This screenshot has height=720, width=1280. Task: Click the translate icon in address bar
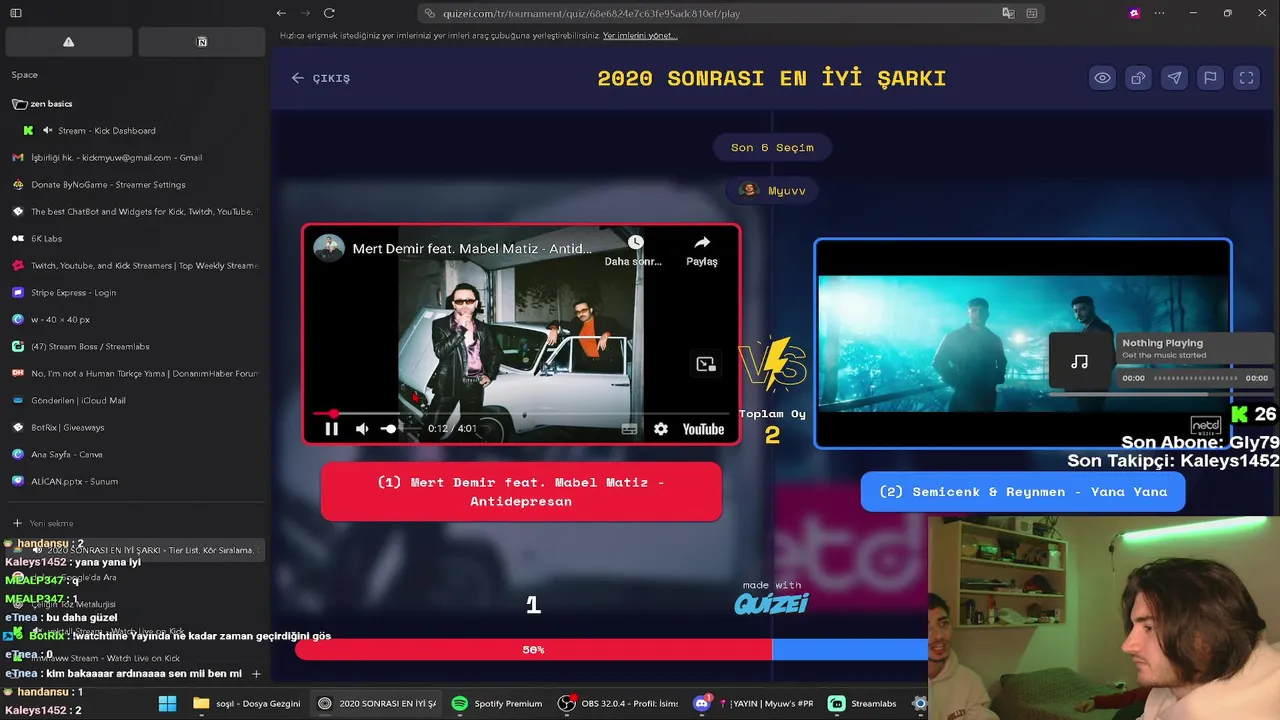tap(1008, 13)
